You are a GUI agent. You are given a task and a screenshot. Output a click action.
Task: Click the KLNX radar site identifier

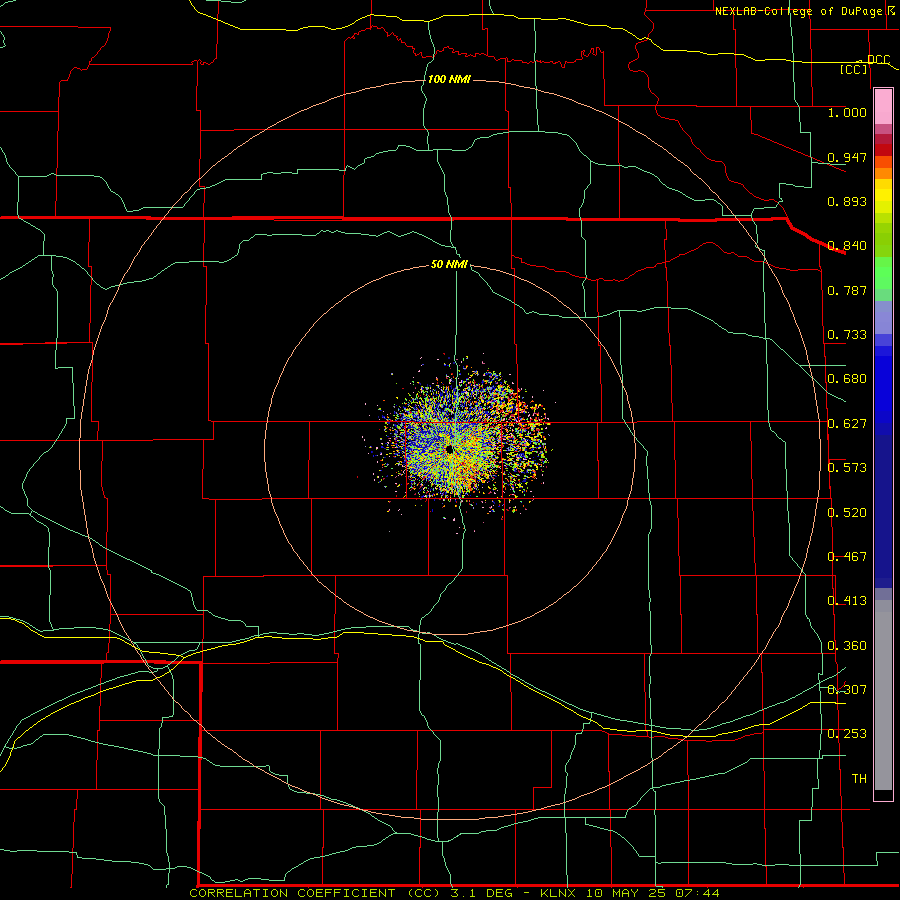click(x=559, y=893)
